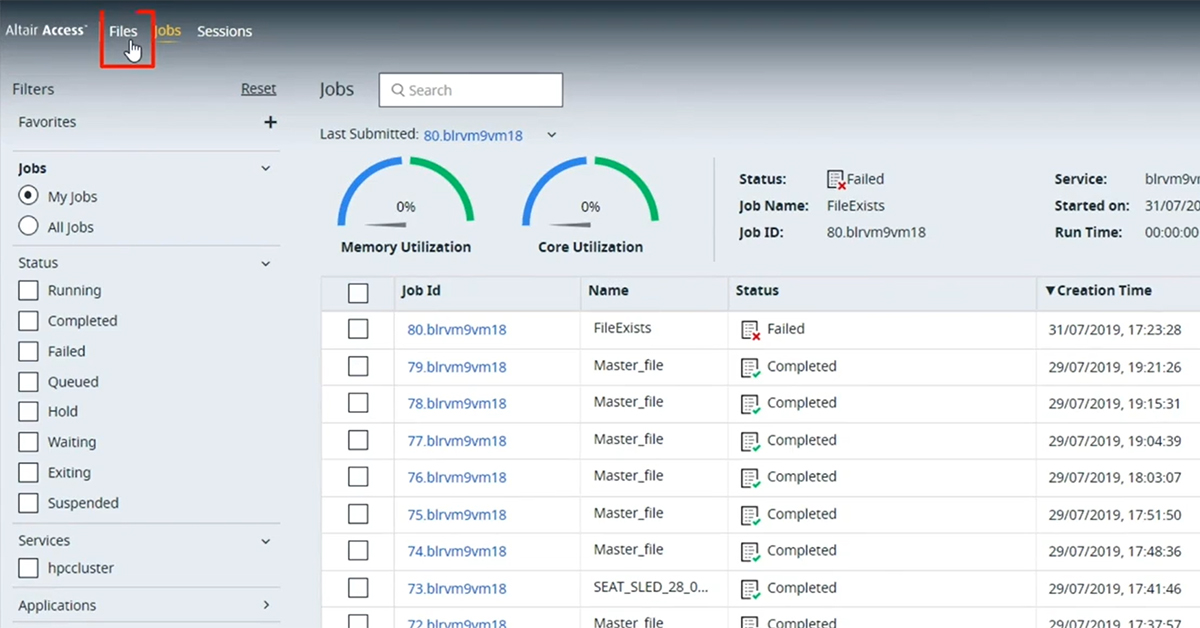
Task: Enable the Queued status filter
Action: (x=29, y=381)
